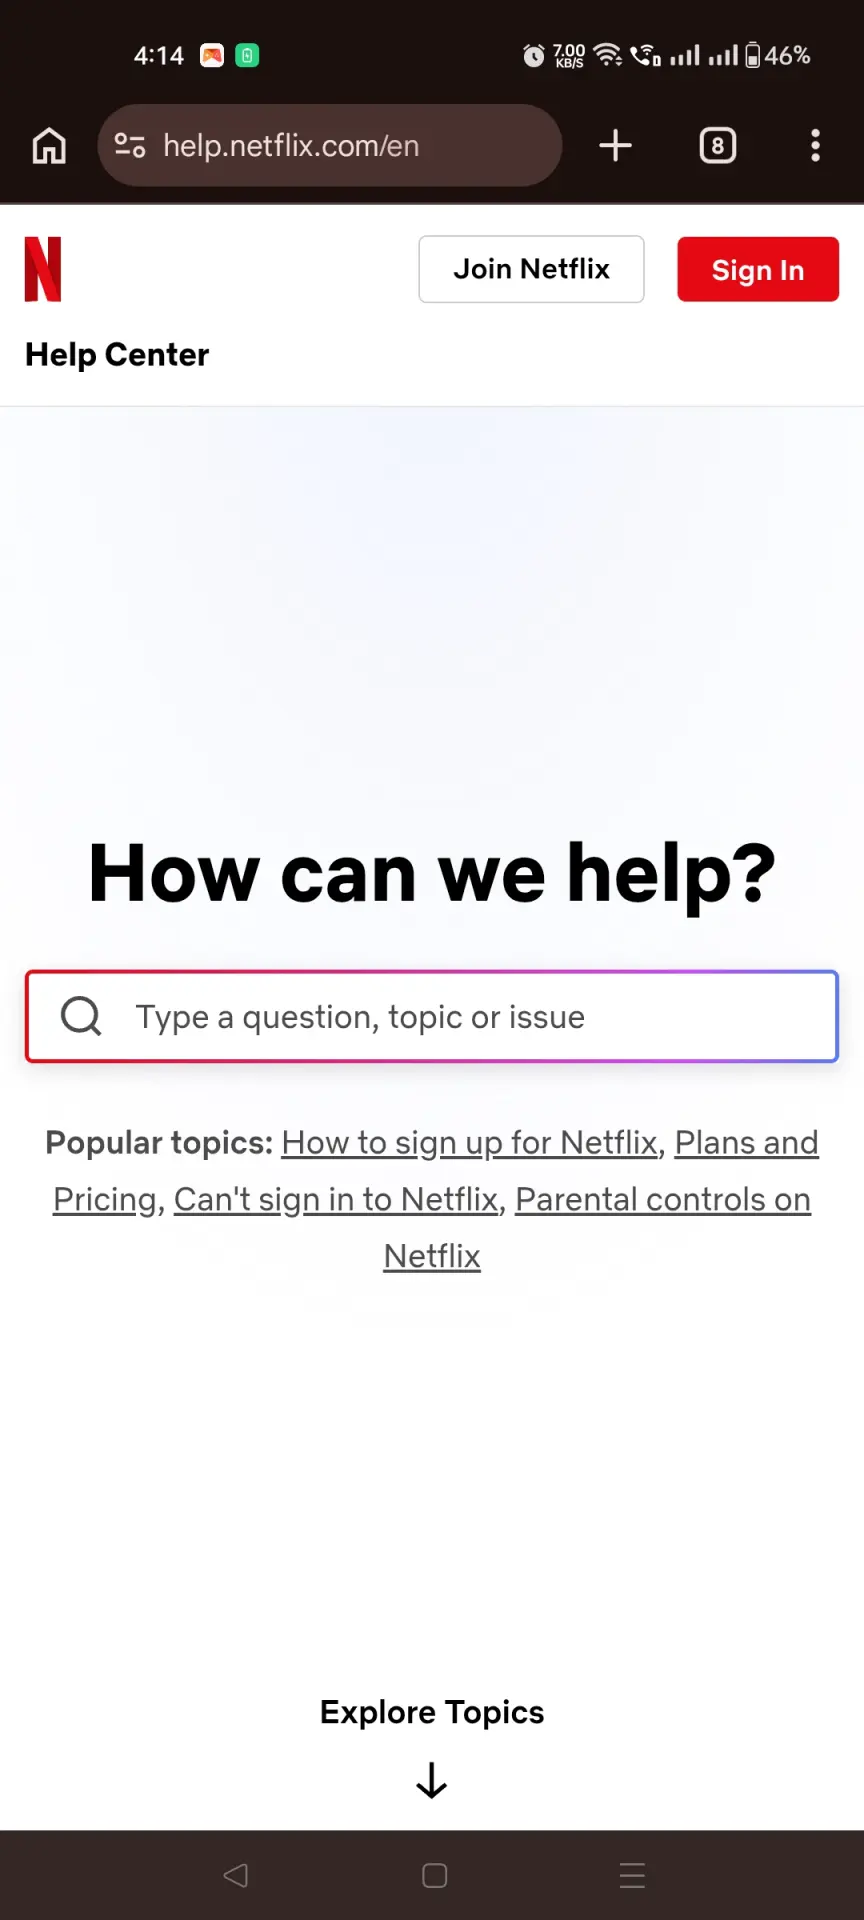Open the tab switcher showing 8 tabs
864x1920 pixels.
pos(717,146)
